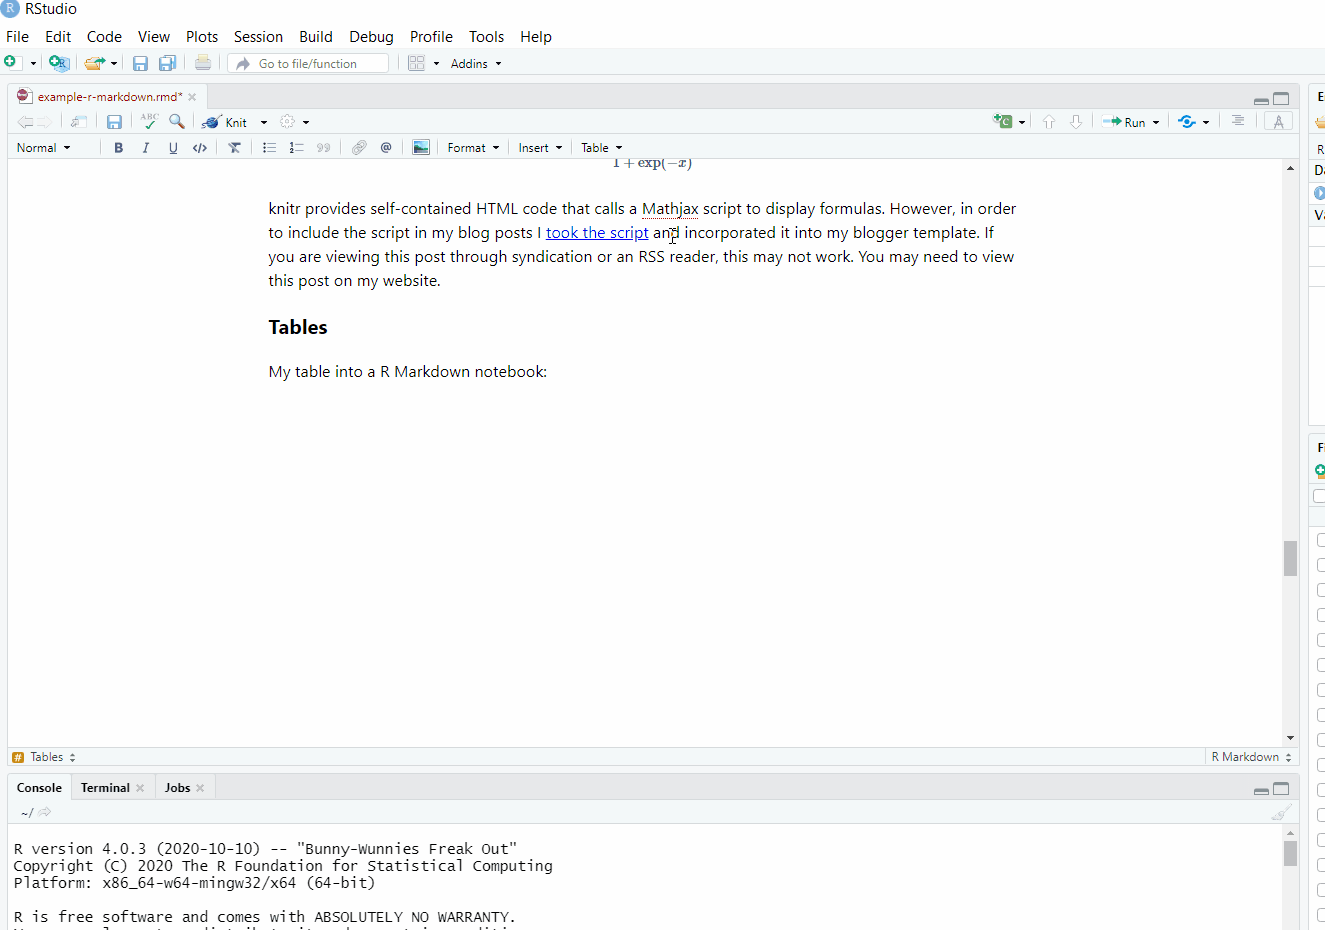This screenshot has width=1325, height=930.
Task: Open the workspace panes layout dropdown
Action: 424,63
